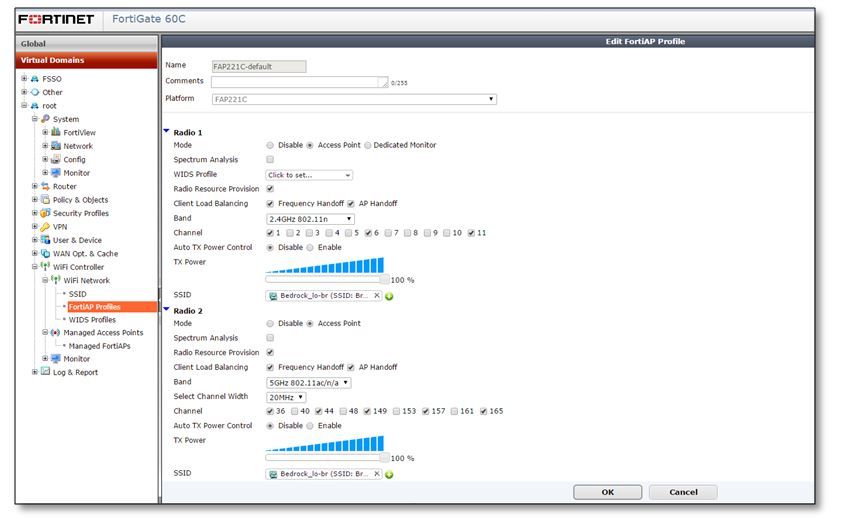
Task: Click the OK button
Action: pyautogui.click(x=608, y=492)
